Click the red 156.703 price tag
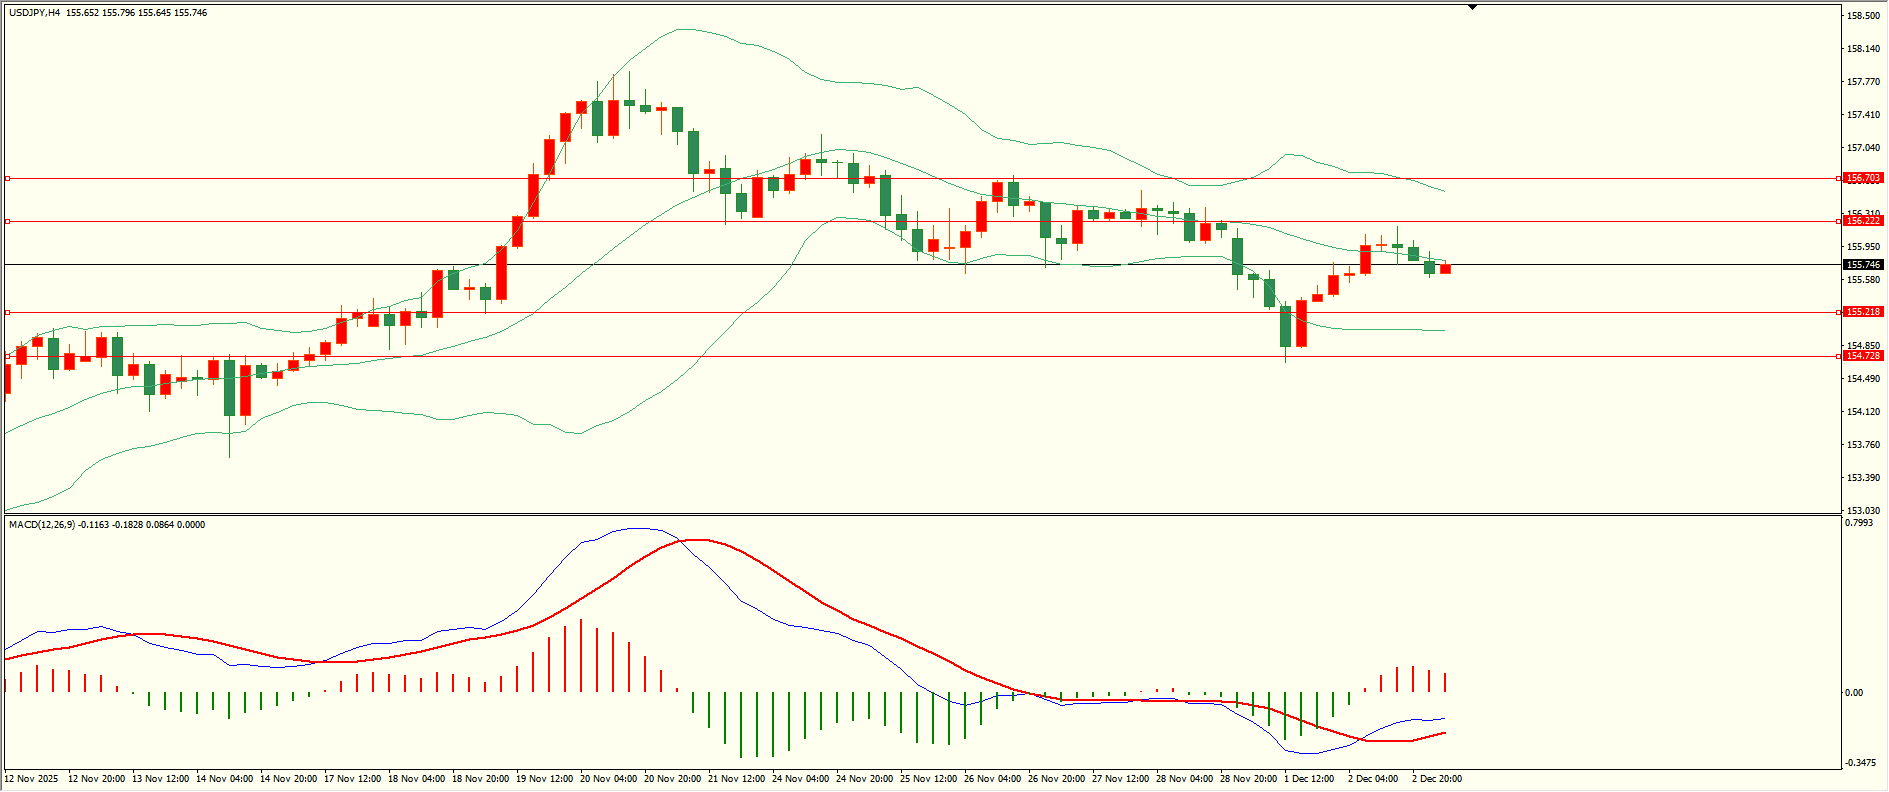 click(1863, 178)
